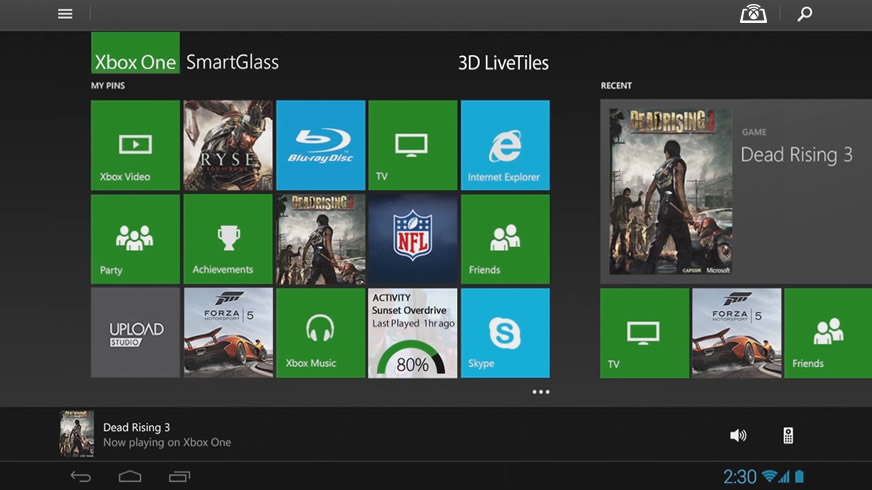Open the Xbox Music tile
The width and height of the screenshot is (872, 490).
tap(321, 333)
